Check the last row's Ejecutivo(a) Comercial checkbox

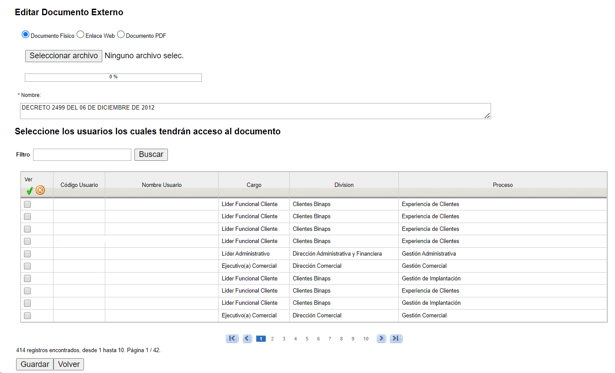point(27,315)
